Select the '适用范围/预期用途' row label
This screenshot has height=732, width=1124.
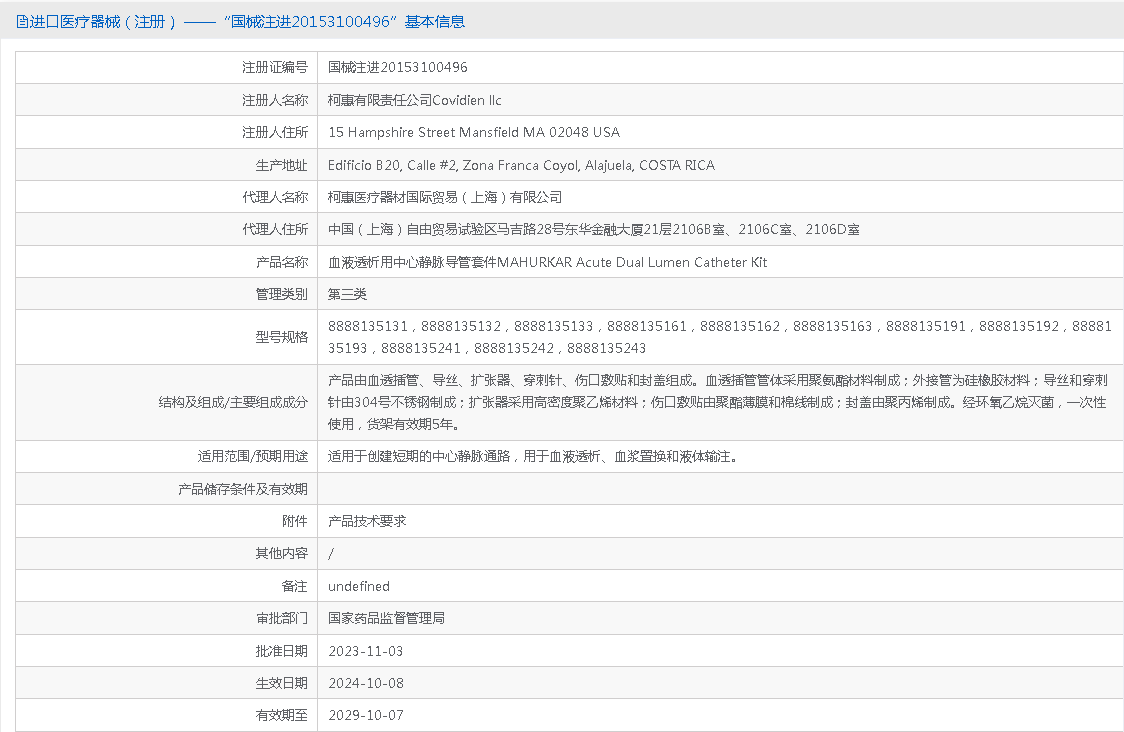point(252,457)
